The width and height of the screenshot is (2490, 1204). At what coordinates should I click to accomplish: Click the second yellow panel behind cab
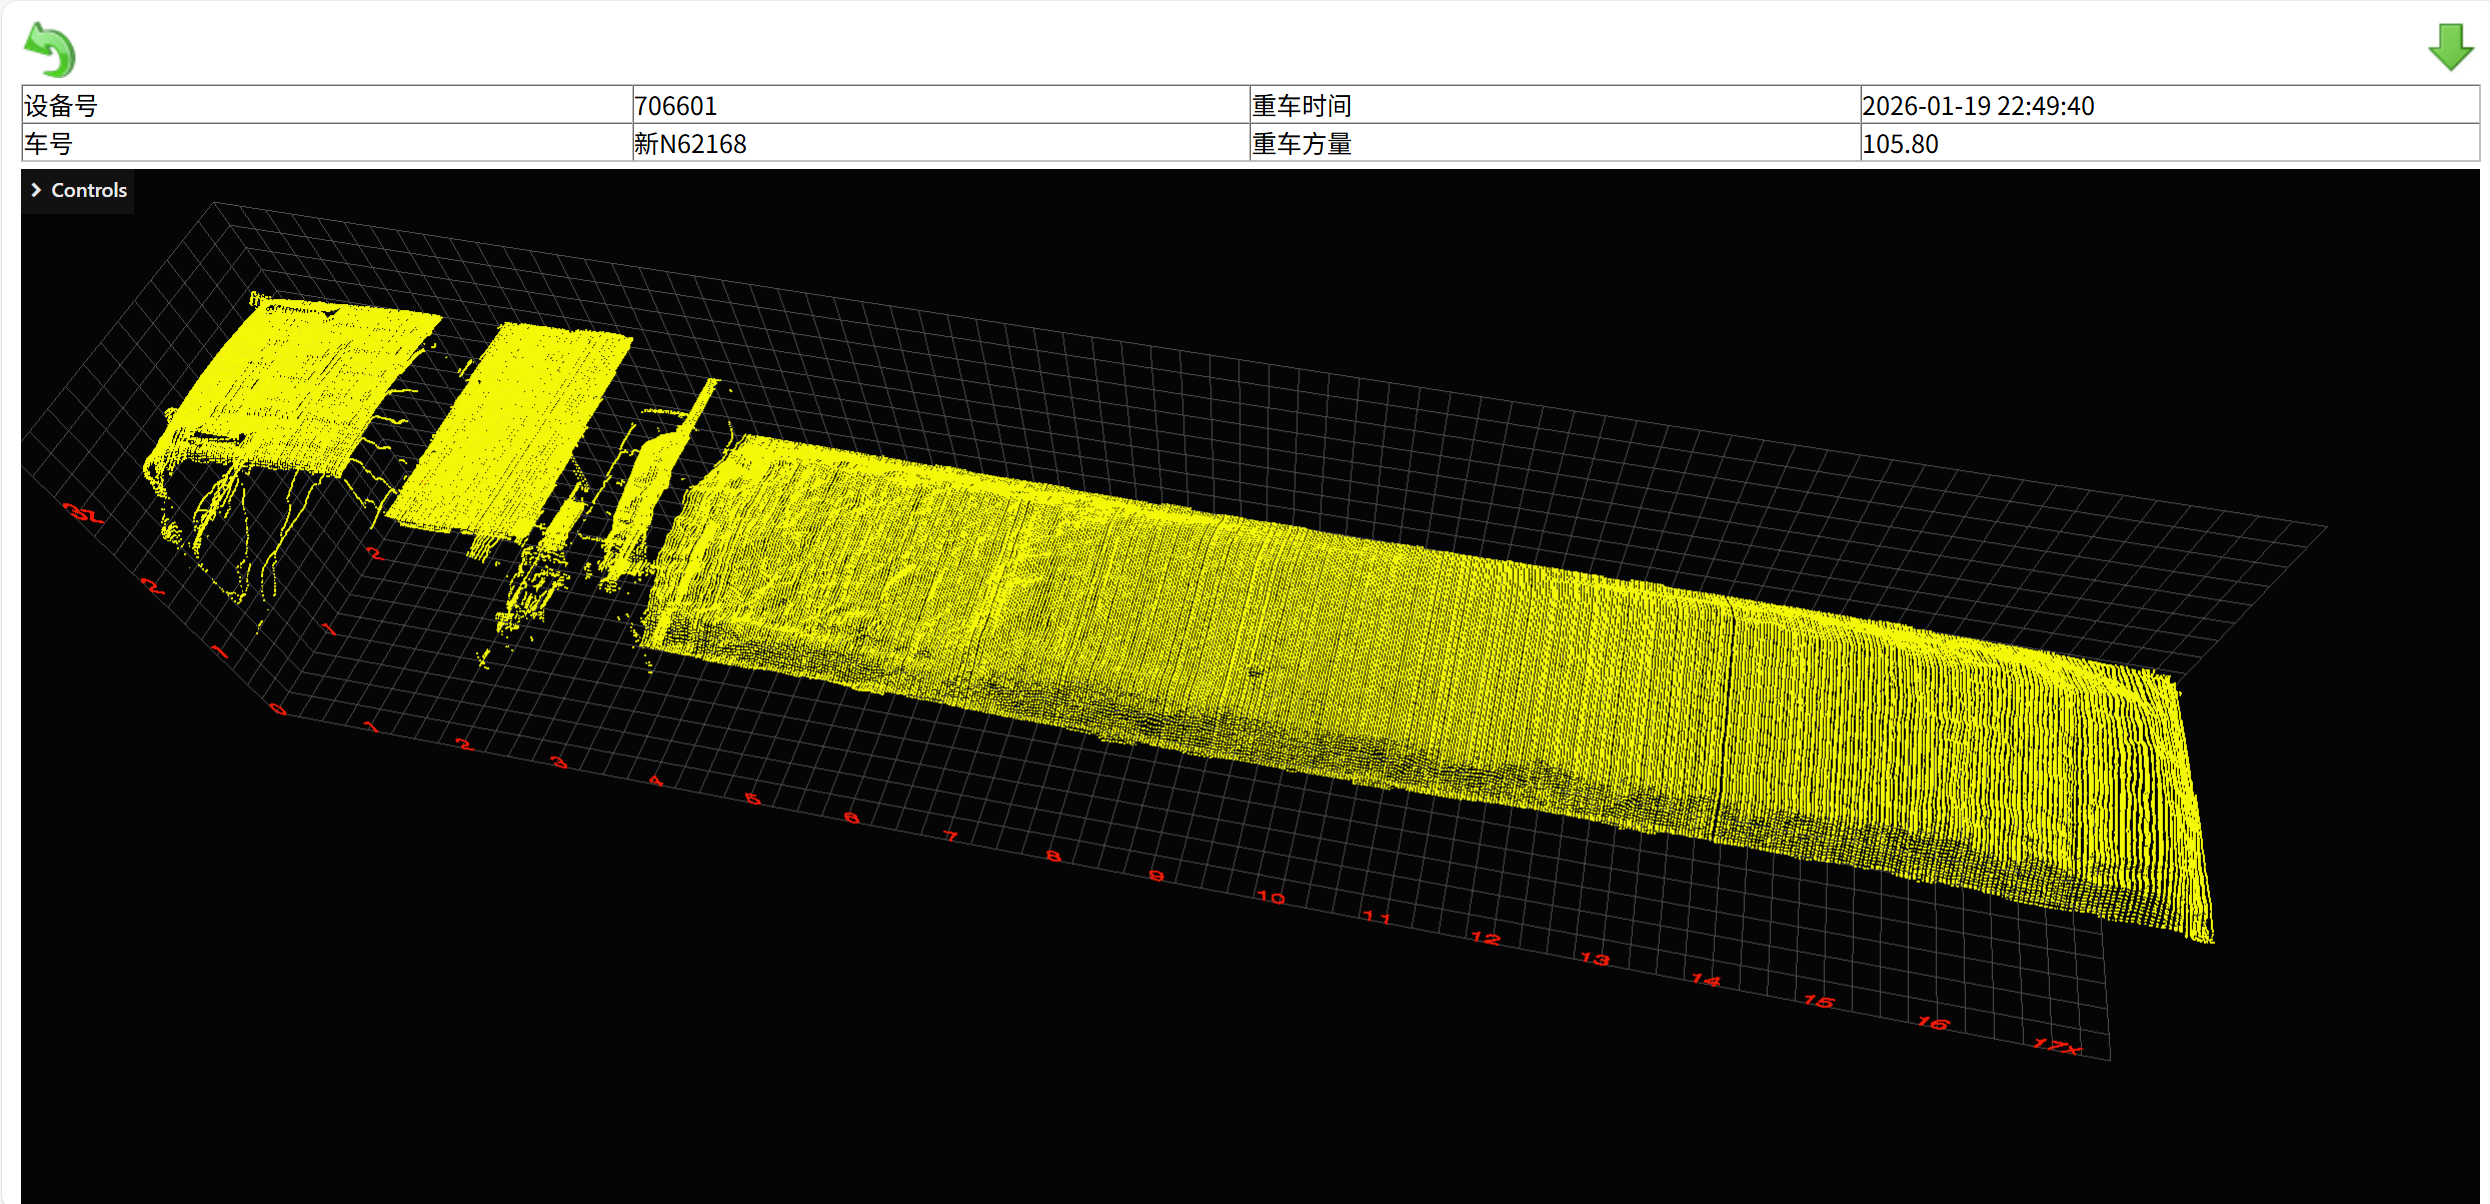point(510,425)
